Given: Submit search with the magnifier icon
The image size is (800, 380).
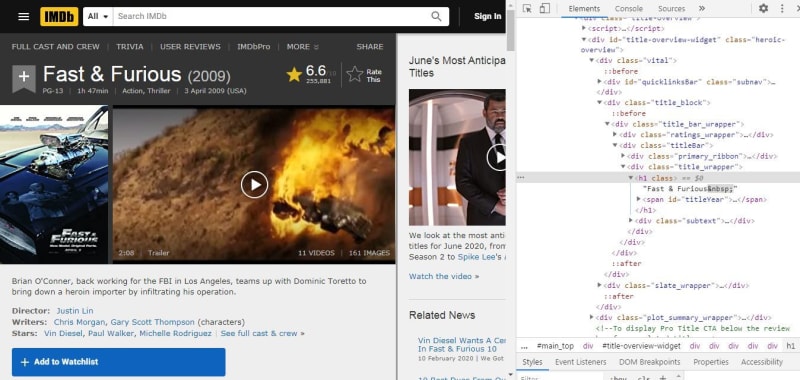Looking at the screenshot, I should click(x=436, y=16).
